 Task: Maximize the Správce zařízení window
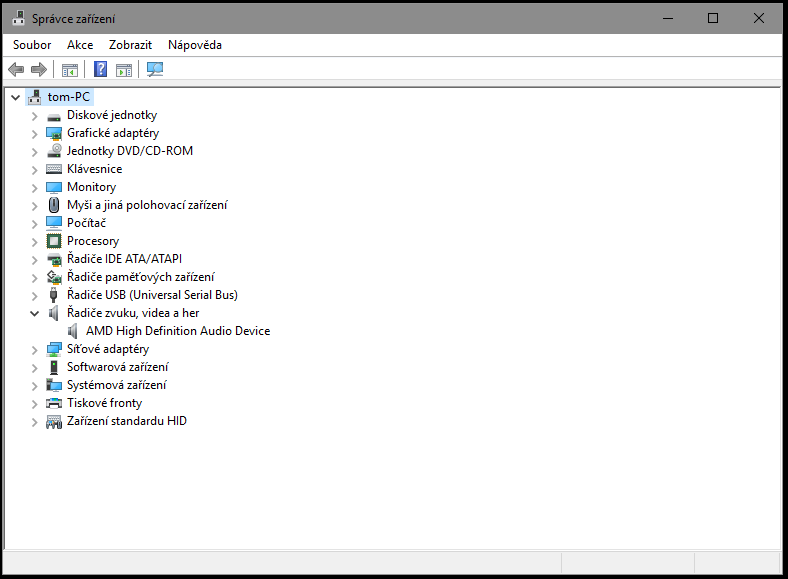click(x=713, y=19)
